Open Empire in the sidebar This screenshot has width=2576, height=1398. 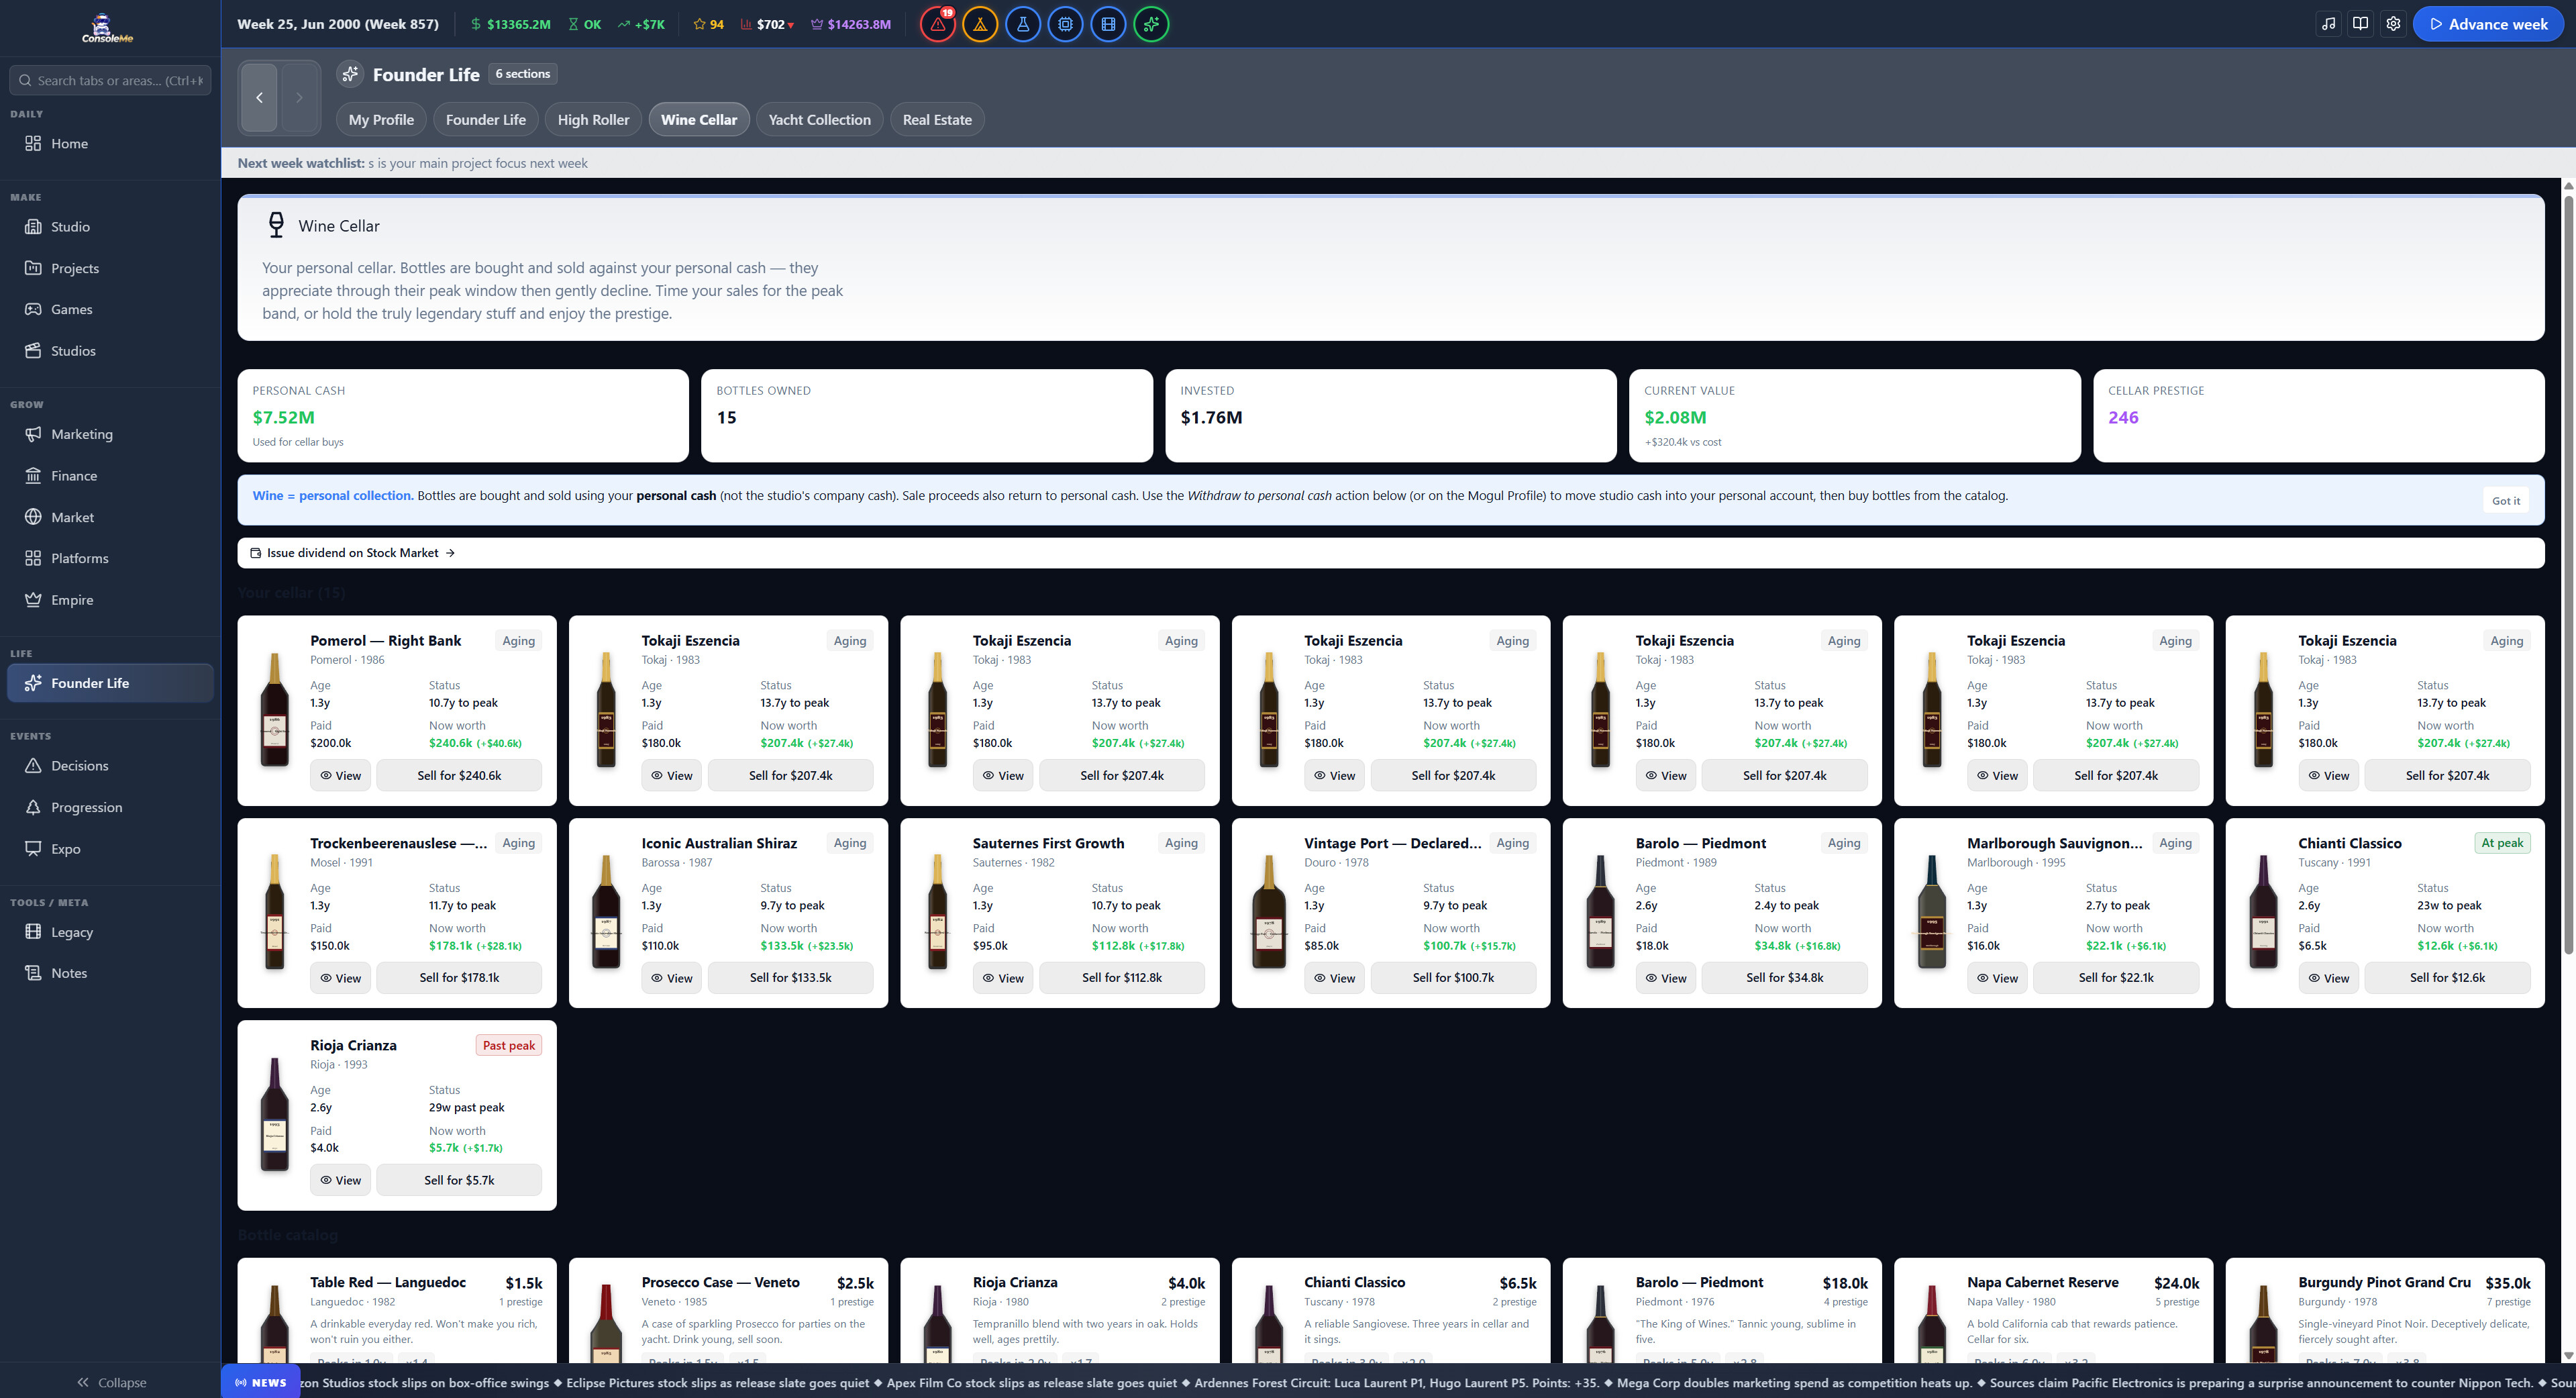click(110, 600)
